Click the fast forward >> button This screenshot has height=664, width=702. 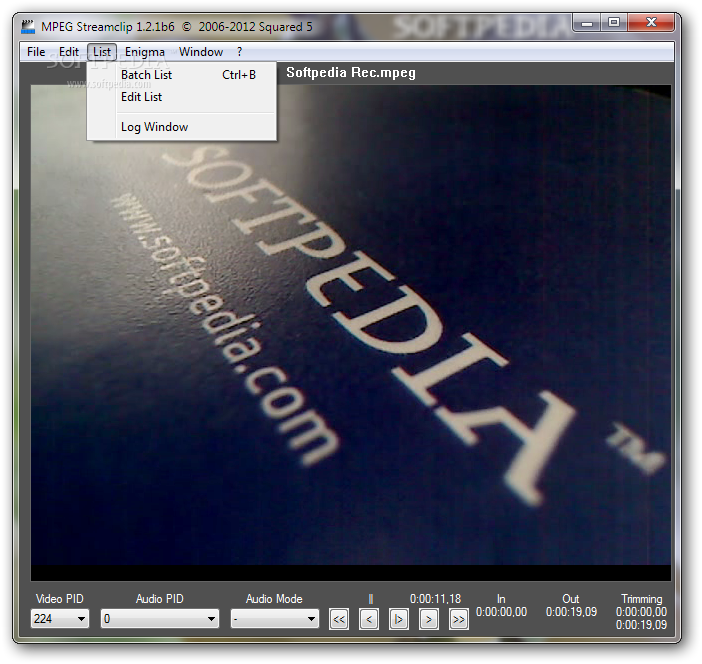459,619
